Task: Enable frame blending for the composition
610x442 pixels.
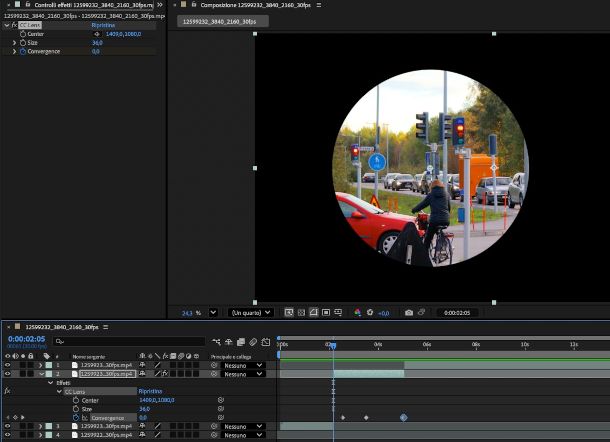Action: click(x=241, y=342)
